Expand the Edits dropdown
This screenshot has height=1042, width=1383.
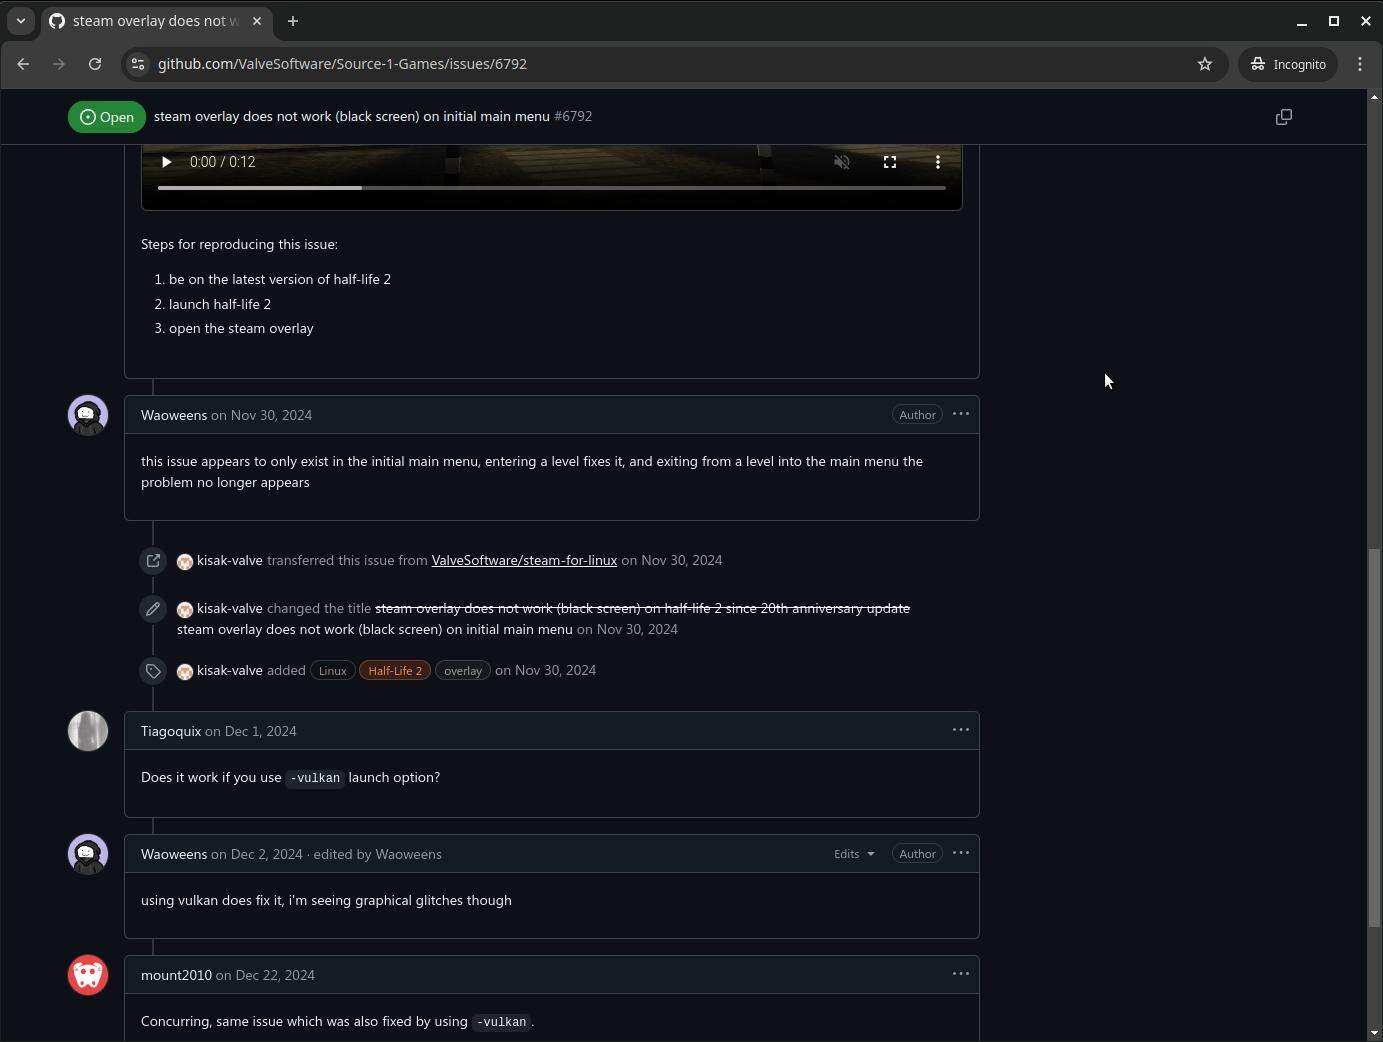pyautogui.click(x=854, y=854)
